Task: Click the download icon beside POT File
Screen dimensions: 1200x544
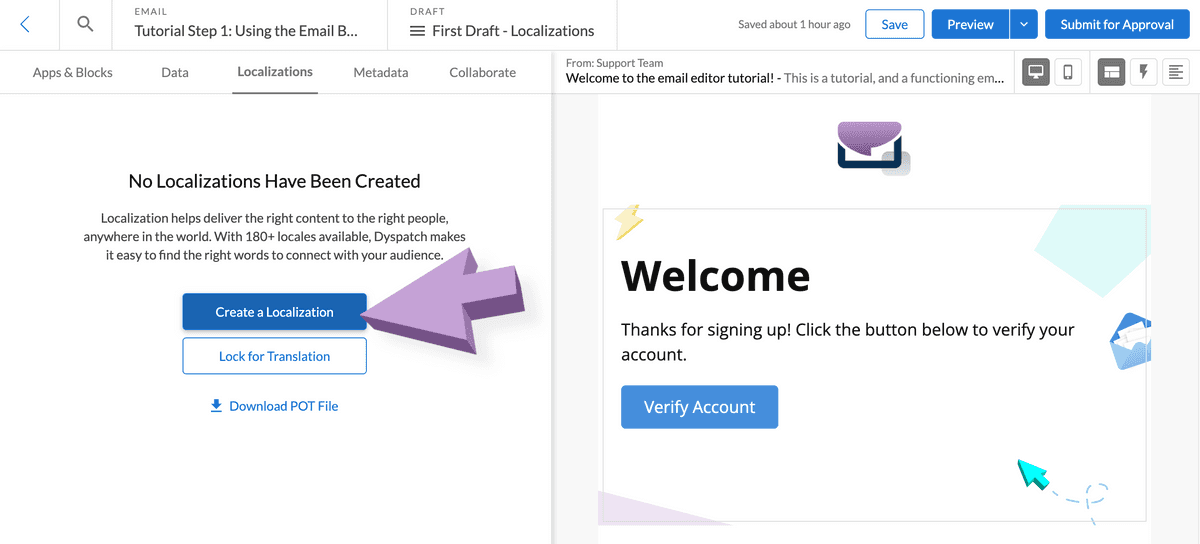Action: (x=216, y=406)
